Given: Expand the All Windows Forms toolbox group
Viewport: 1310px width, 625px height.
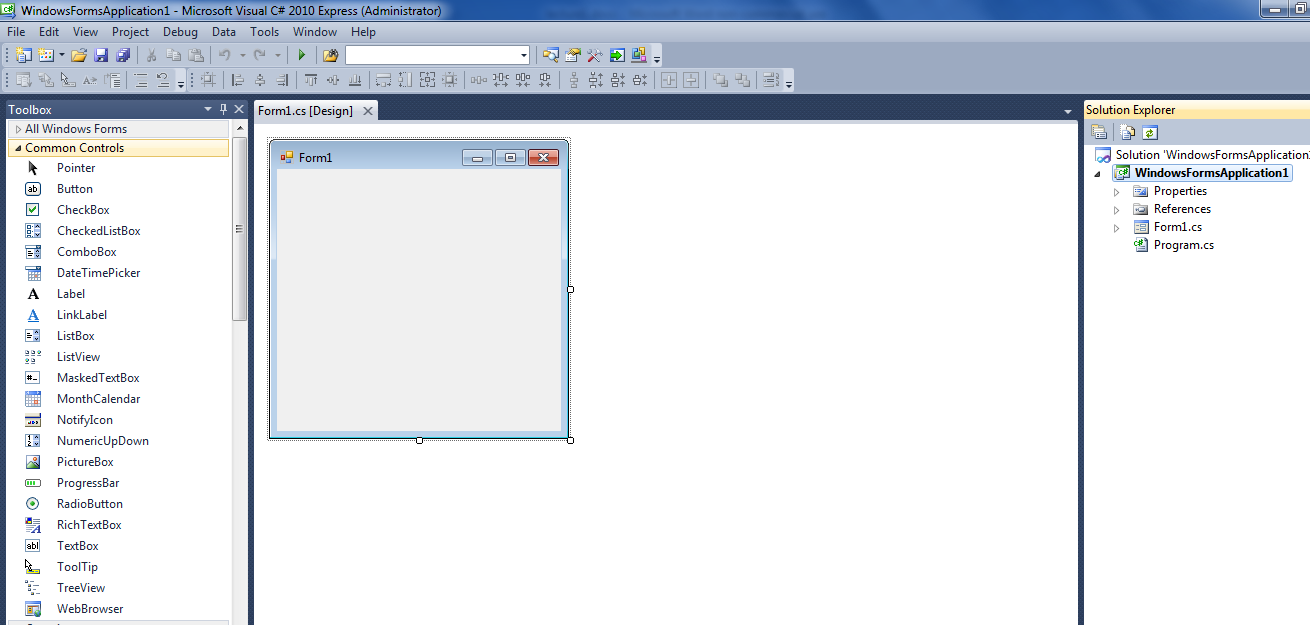Looking at the screenshot, I should pos(18,129).
